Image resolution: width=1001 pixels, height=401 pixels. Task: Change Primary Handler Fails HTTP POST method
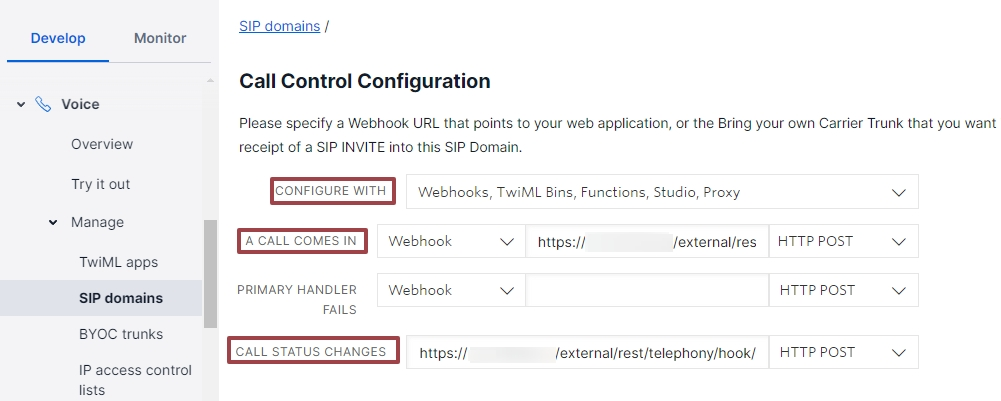click(843, 291)
